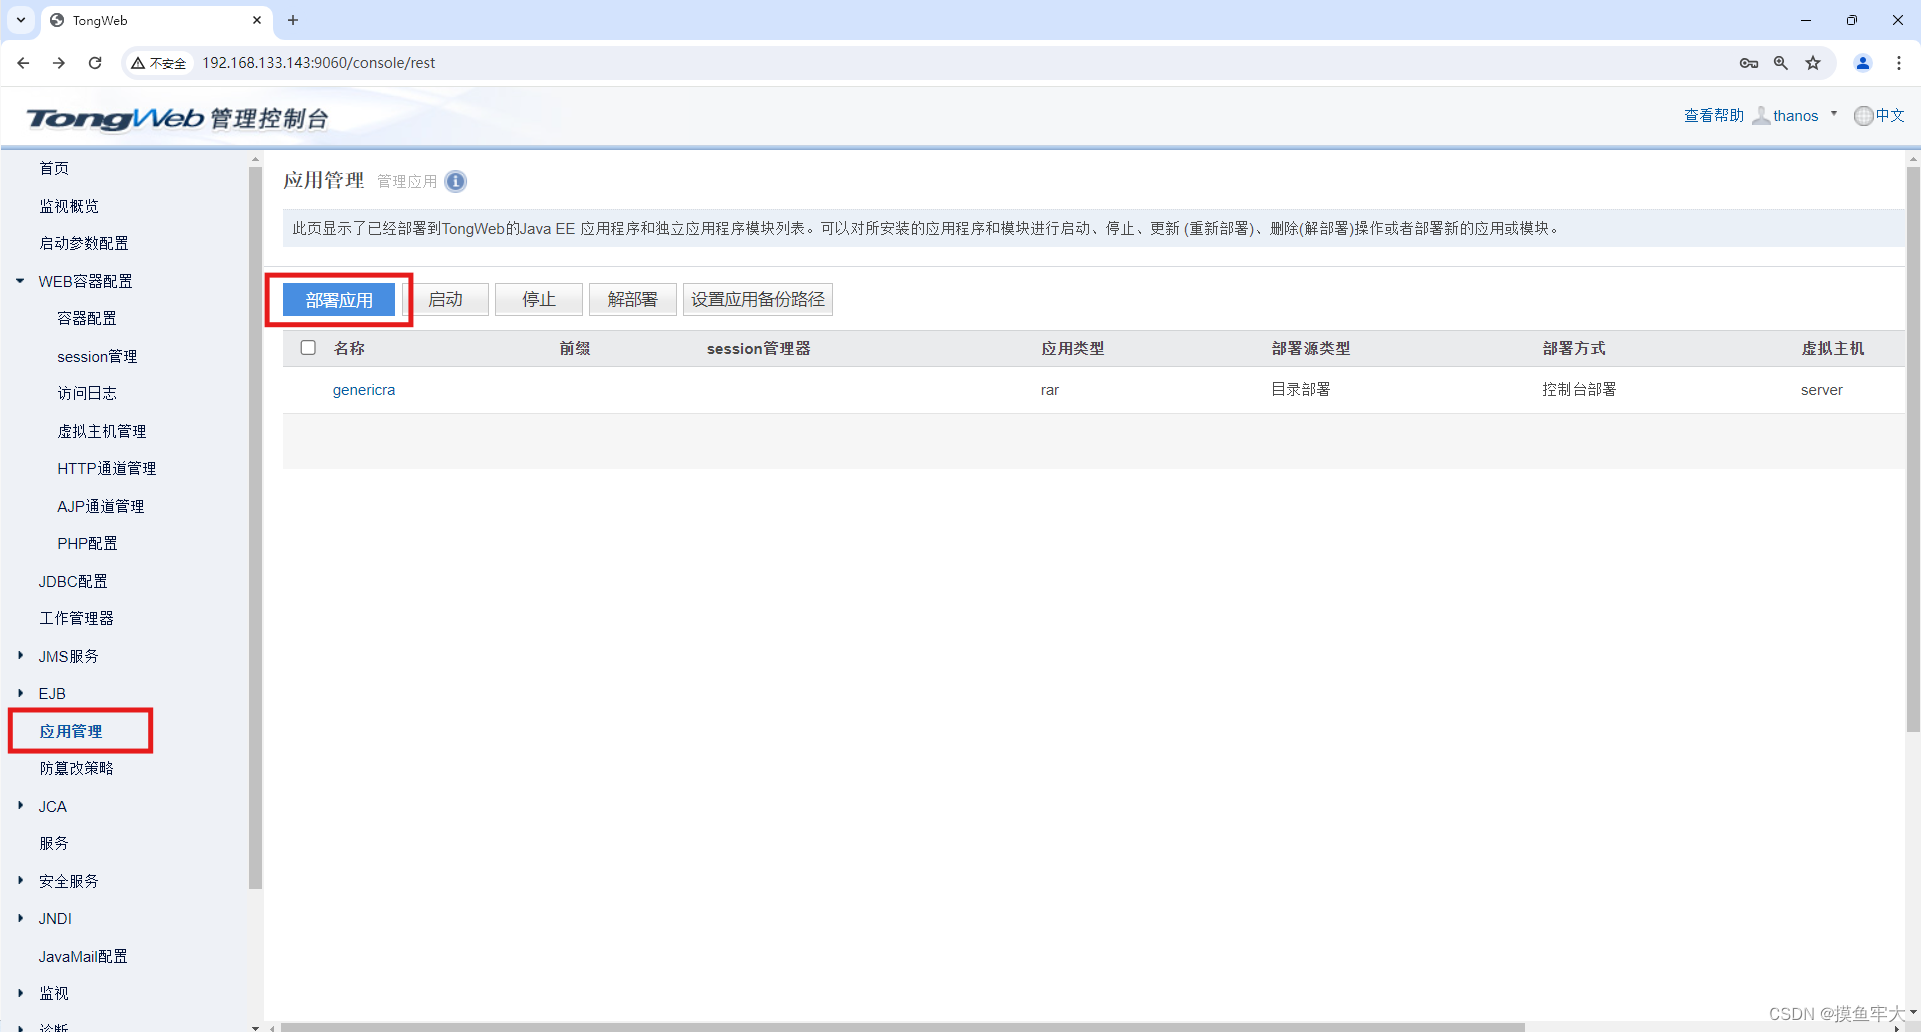Collapse the WEB容器配置 tree node

[20, 281]
